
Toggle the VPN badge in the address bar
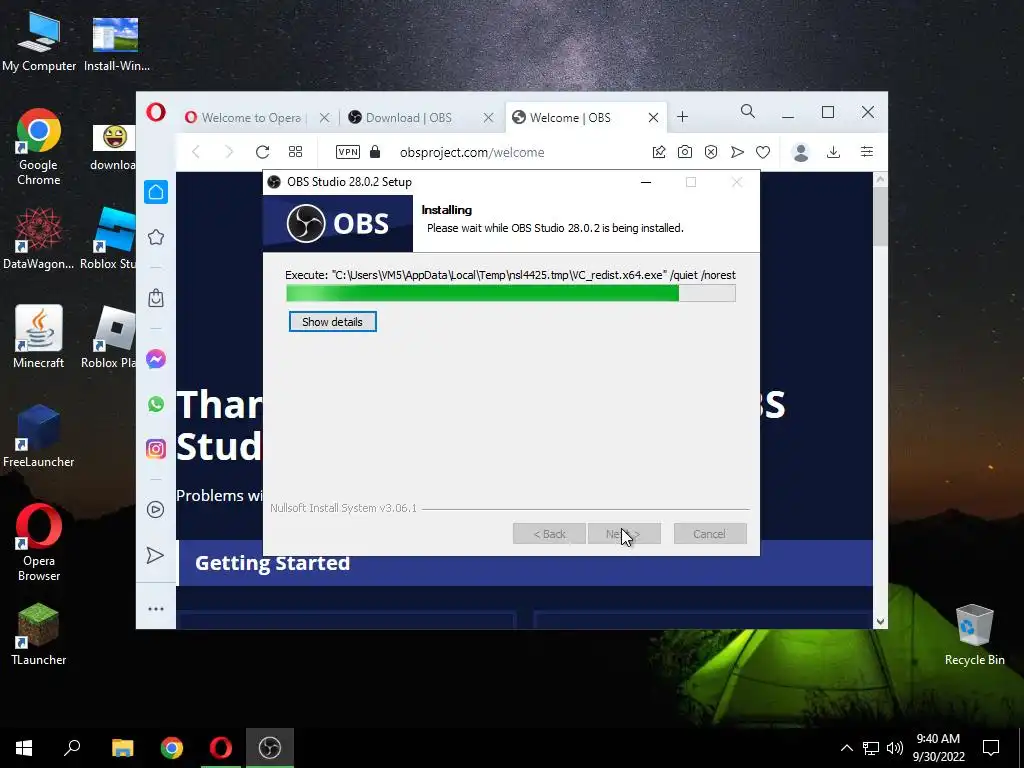click(x=347, y=152)
